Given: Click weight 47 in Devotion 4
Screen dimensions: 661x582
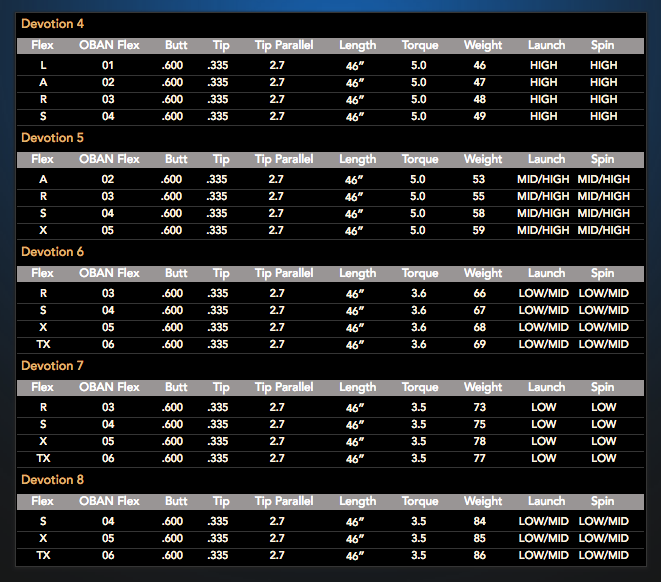Looking at the screenshot, I should pos(479,82).
